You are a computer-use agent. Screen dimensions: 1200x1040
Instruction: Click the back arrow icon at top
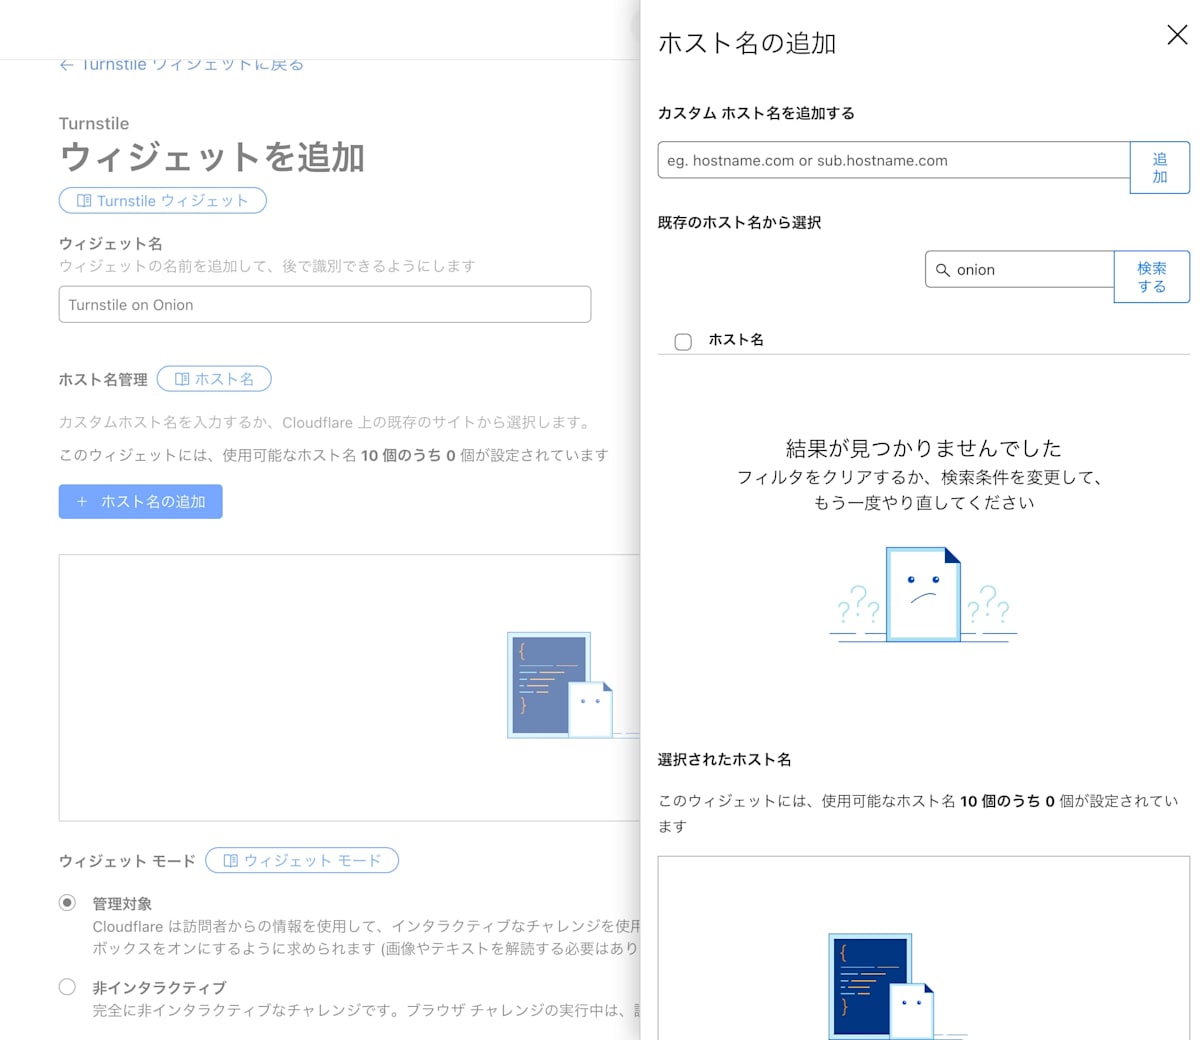click(66, 65)
